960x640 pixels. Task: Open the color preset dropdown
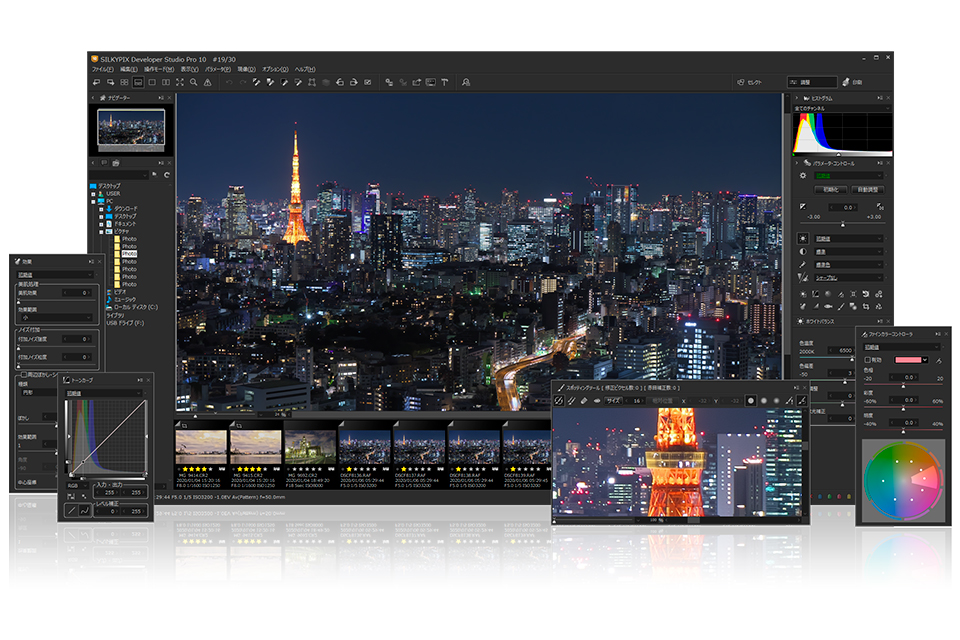848,265
